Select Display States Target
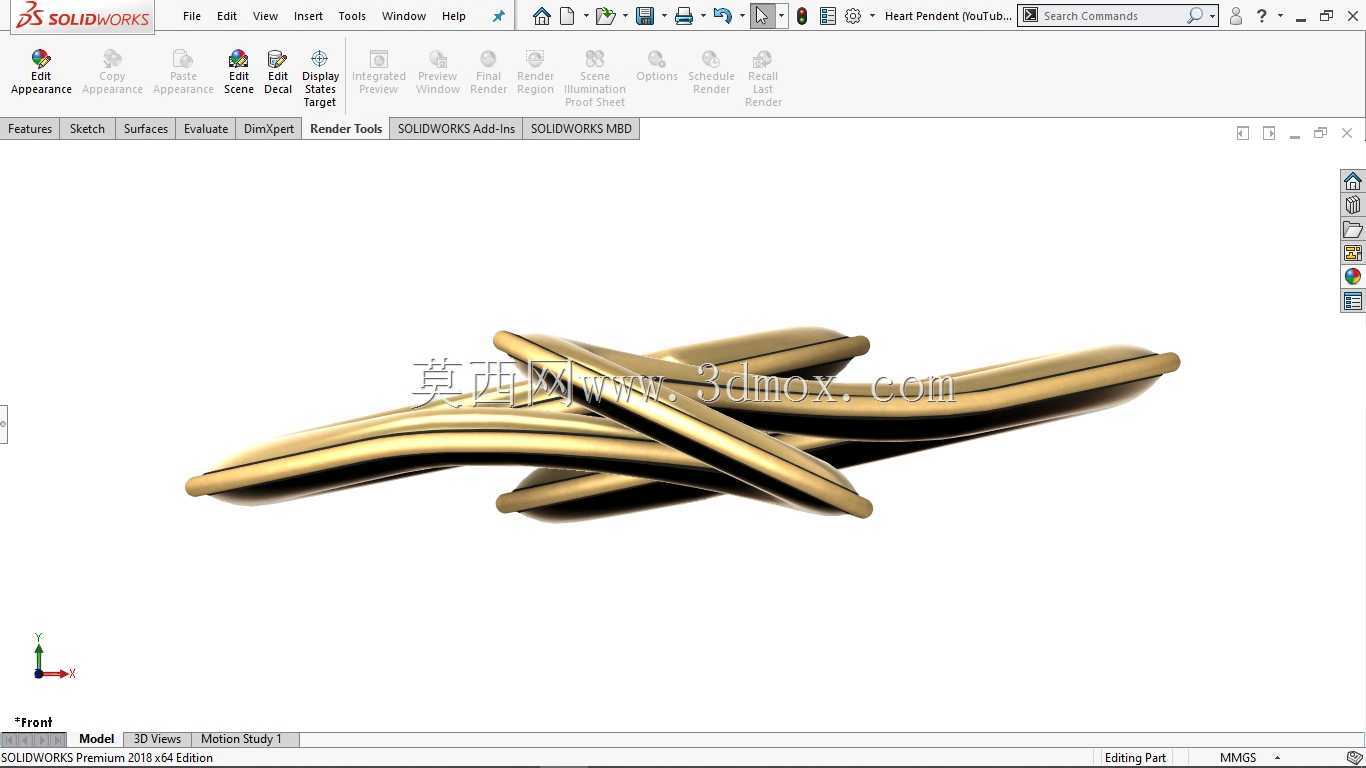Viewport: 1366px width, 768px height. coord(320,79)
